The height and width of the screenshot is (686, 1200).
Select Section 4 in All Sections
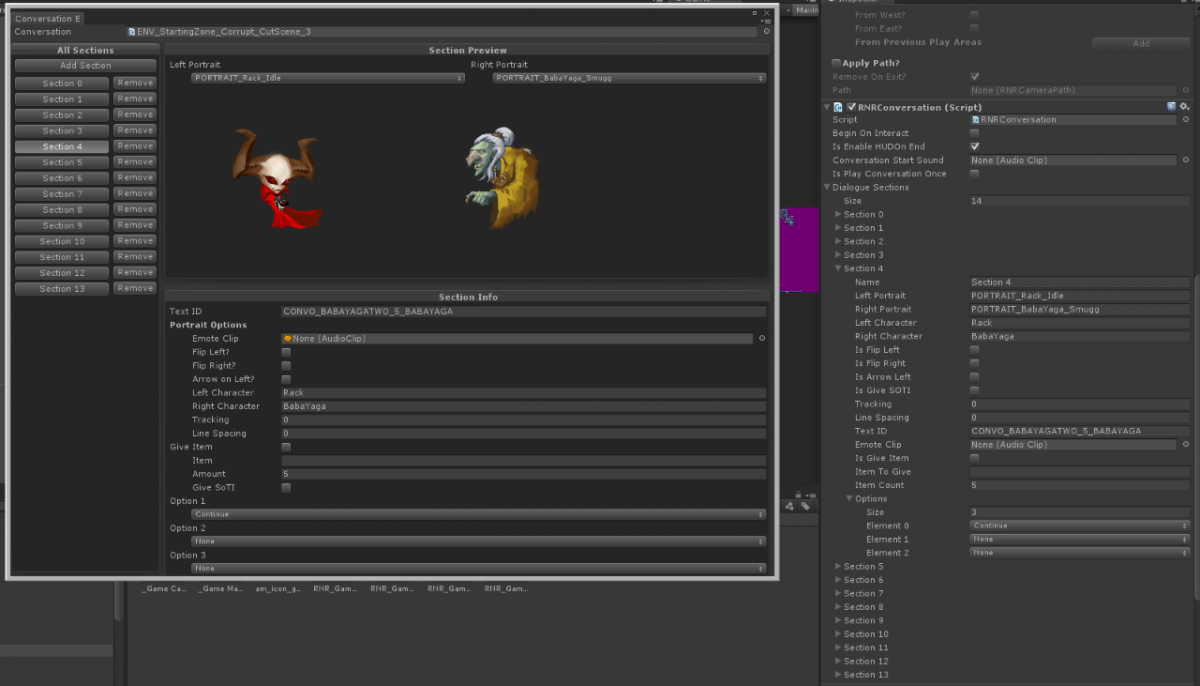click(62, 147)
